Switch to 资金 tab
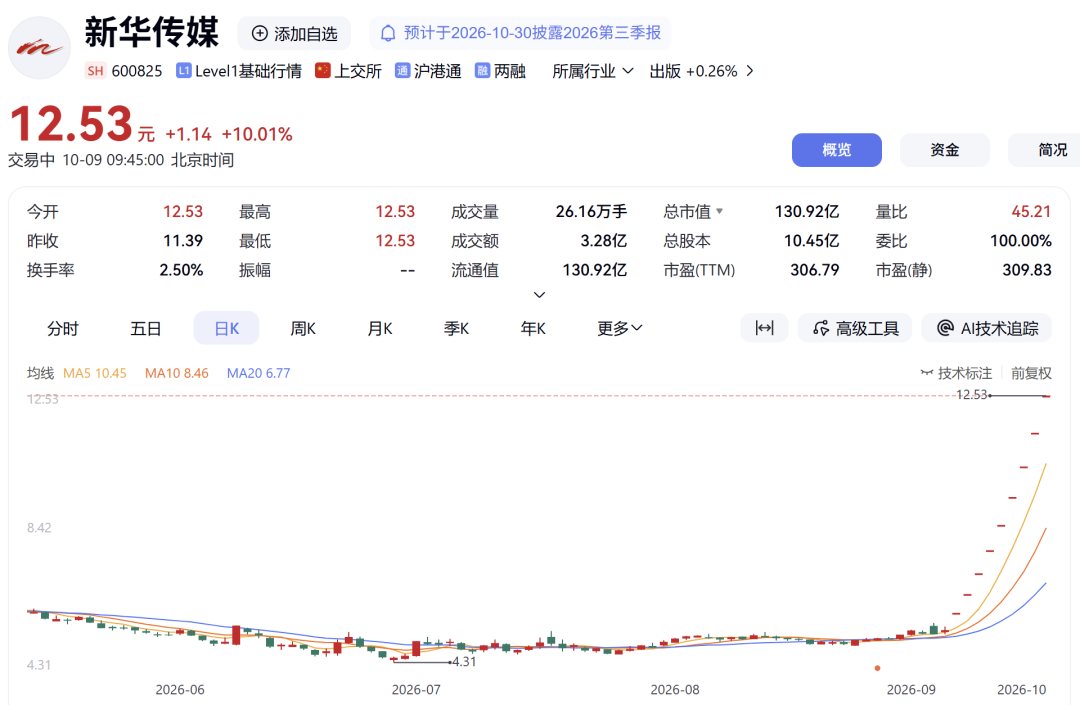 coord(945,150)
